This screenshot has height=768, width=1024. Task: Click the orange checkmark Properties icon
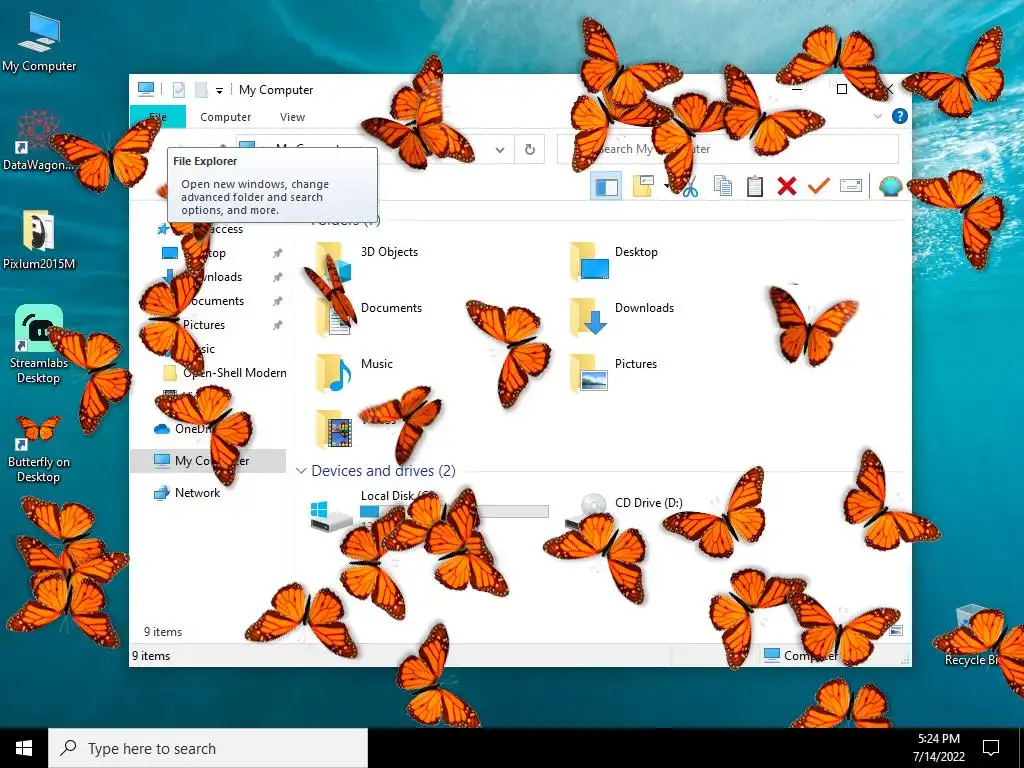pyautogui.click(x=818, y=187)
